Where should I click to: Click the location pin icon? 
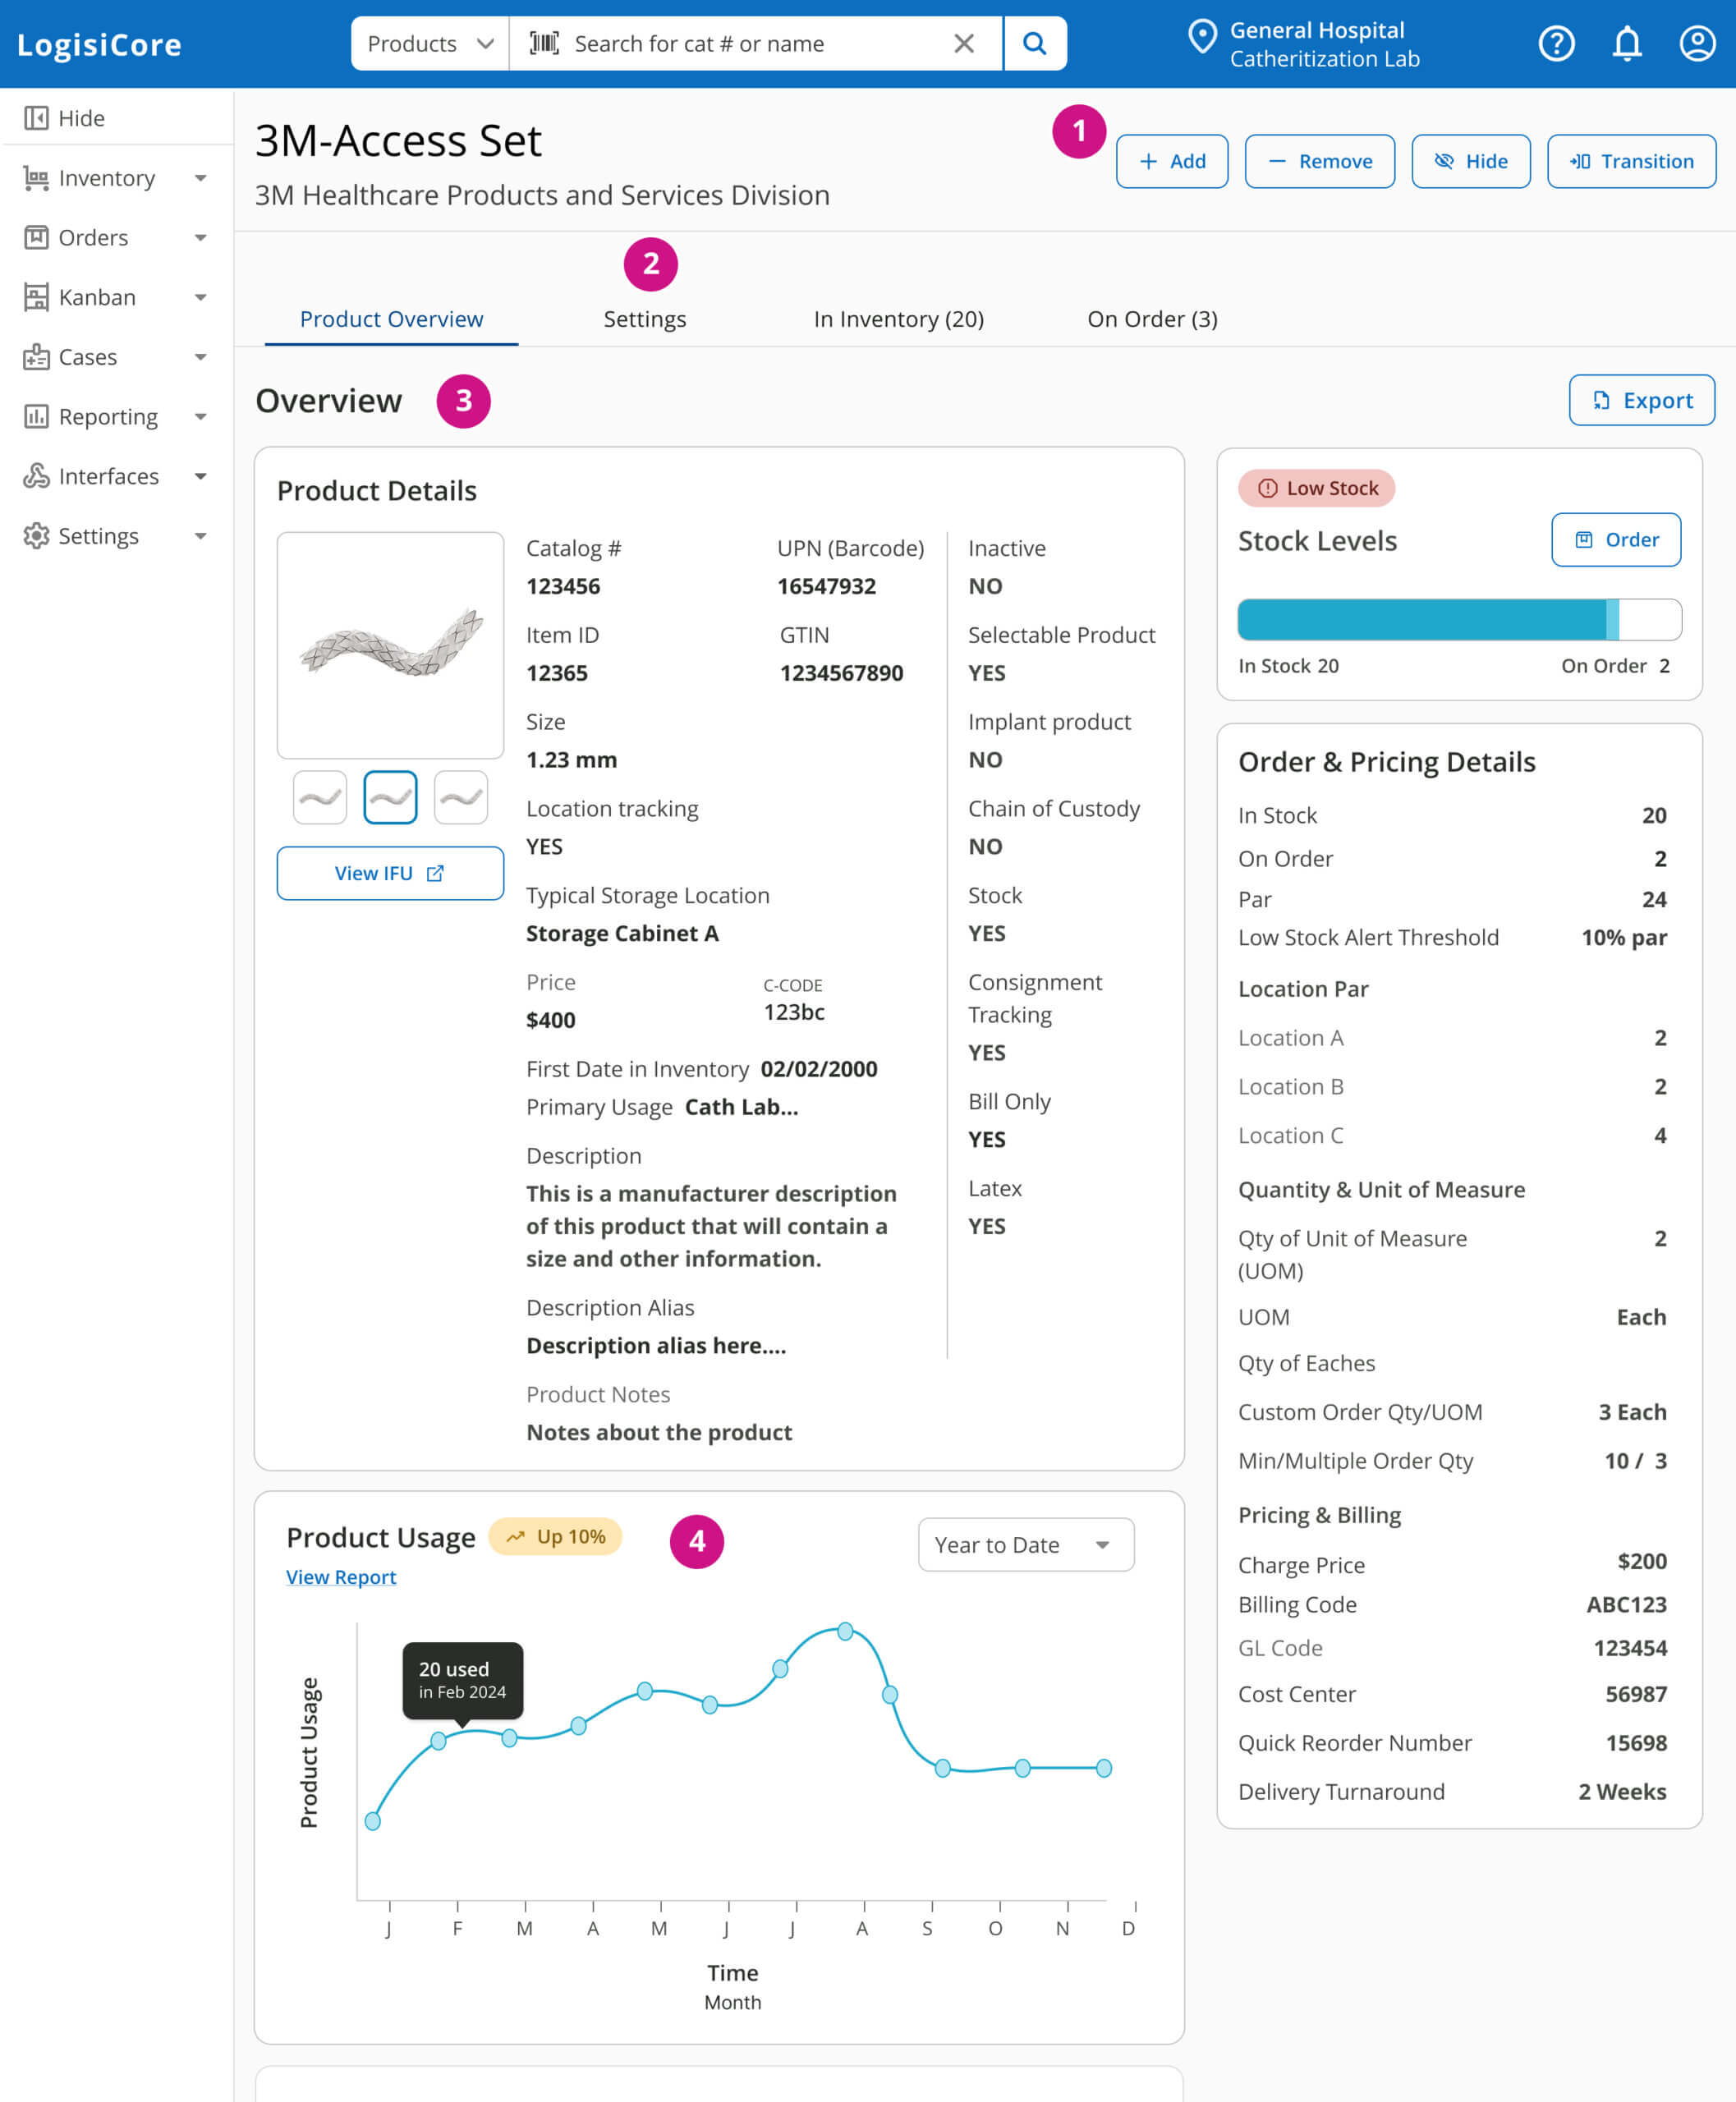pyautogui.click(x=1202, y=37)
